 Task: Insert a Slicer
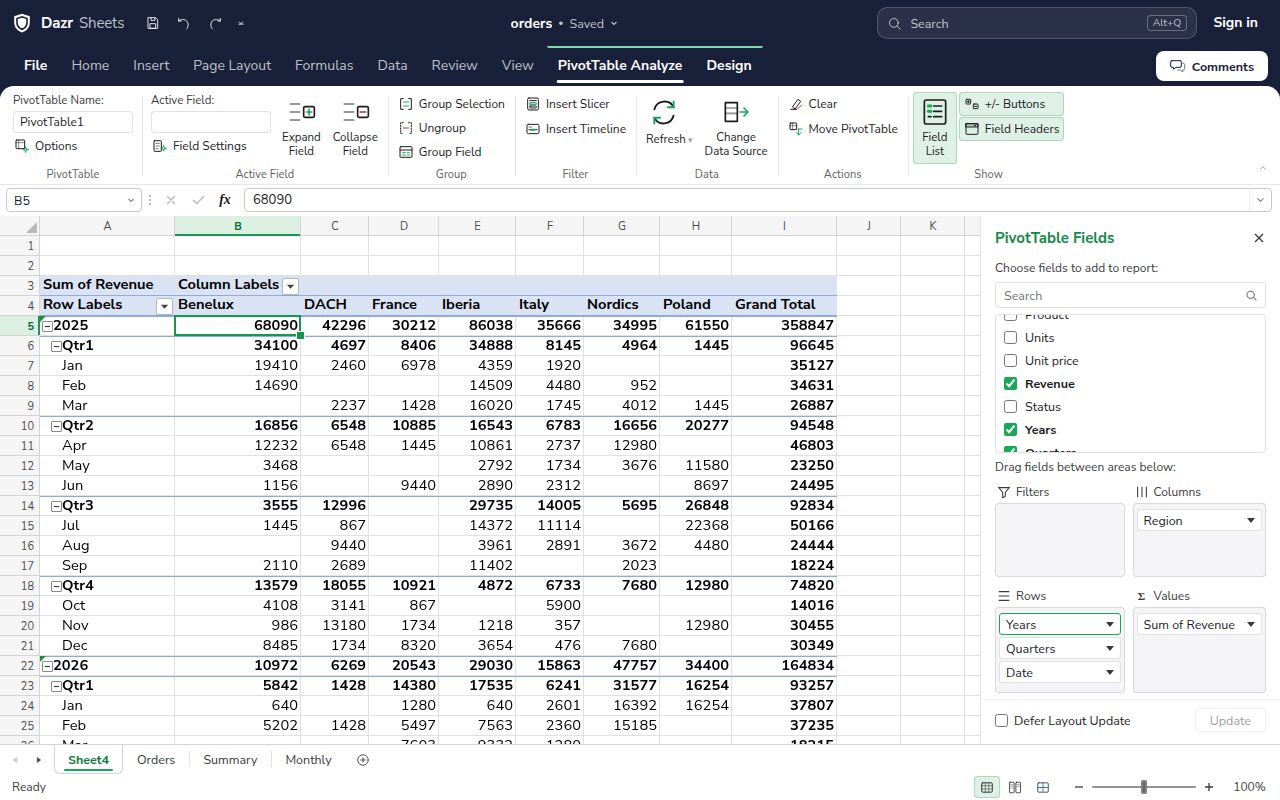568,104
